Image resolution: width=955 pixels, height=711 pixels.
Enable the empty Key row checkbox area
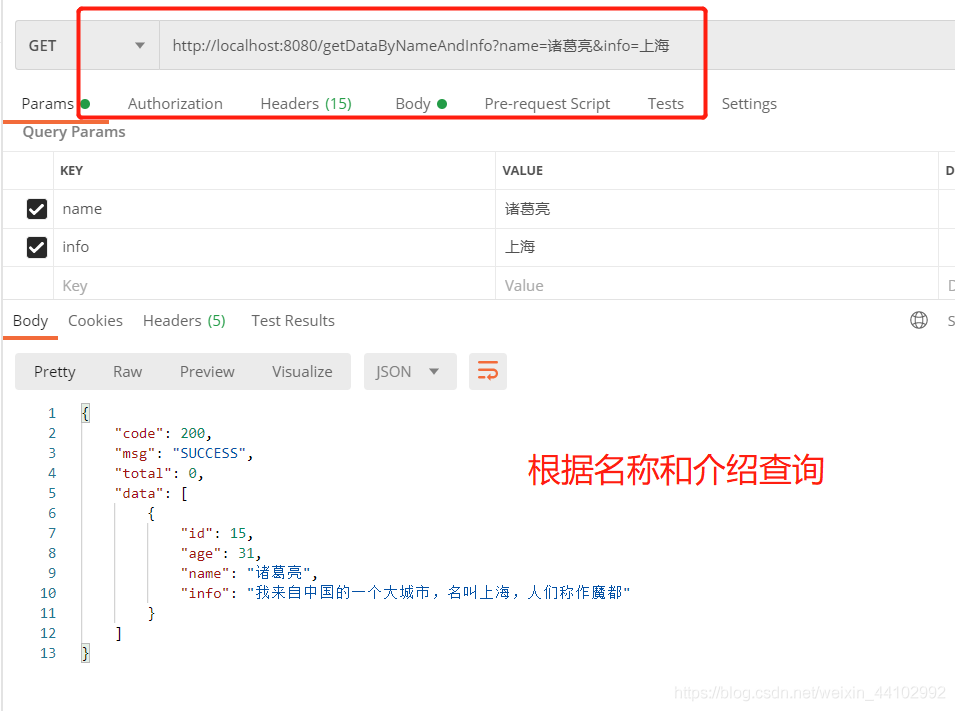(37, 285)
